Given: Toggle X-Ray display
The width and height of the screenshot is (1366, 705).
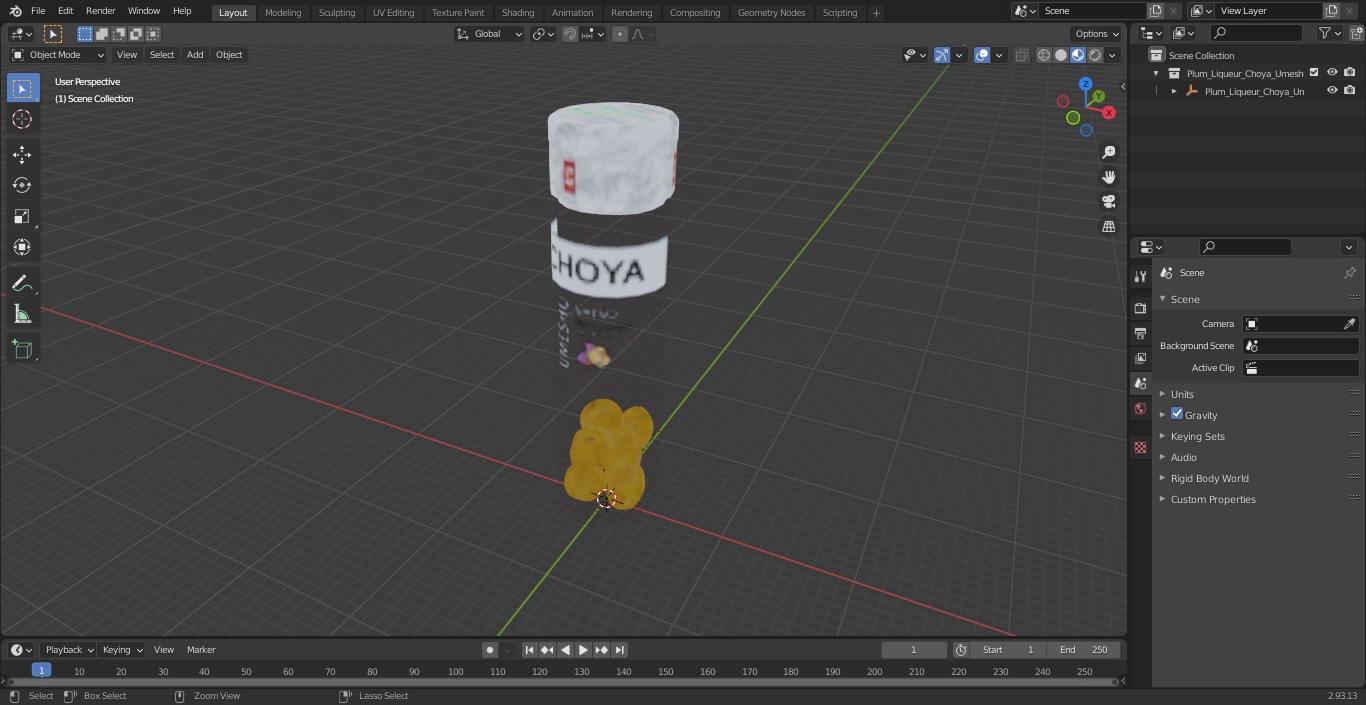Looking at the screenshot, I should [x=1021, y=55].
